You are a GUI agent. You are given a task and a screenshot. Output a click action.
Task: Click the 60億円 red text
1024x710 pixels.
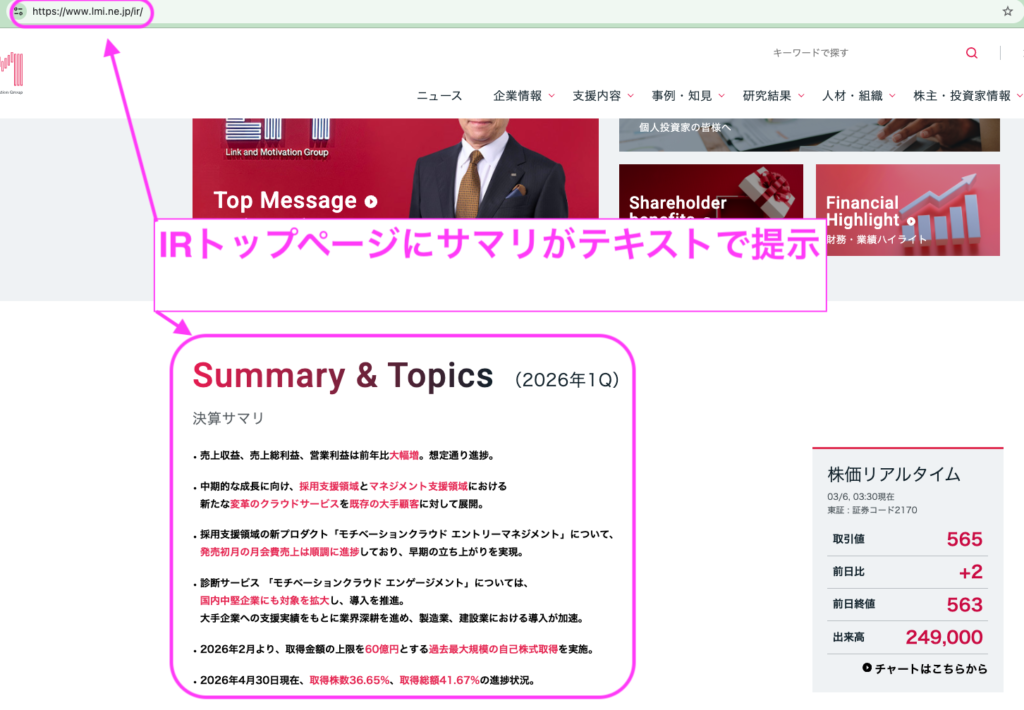[x=382, y=649]
